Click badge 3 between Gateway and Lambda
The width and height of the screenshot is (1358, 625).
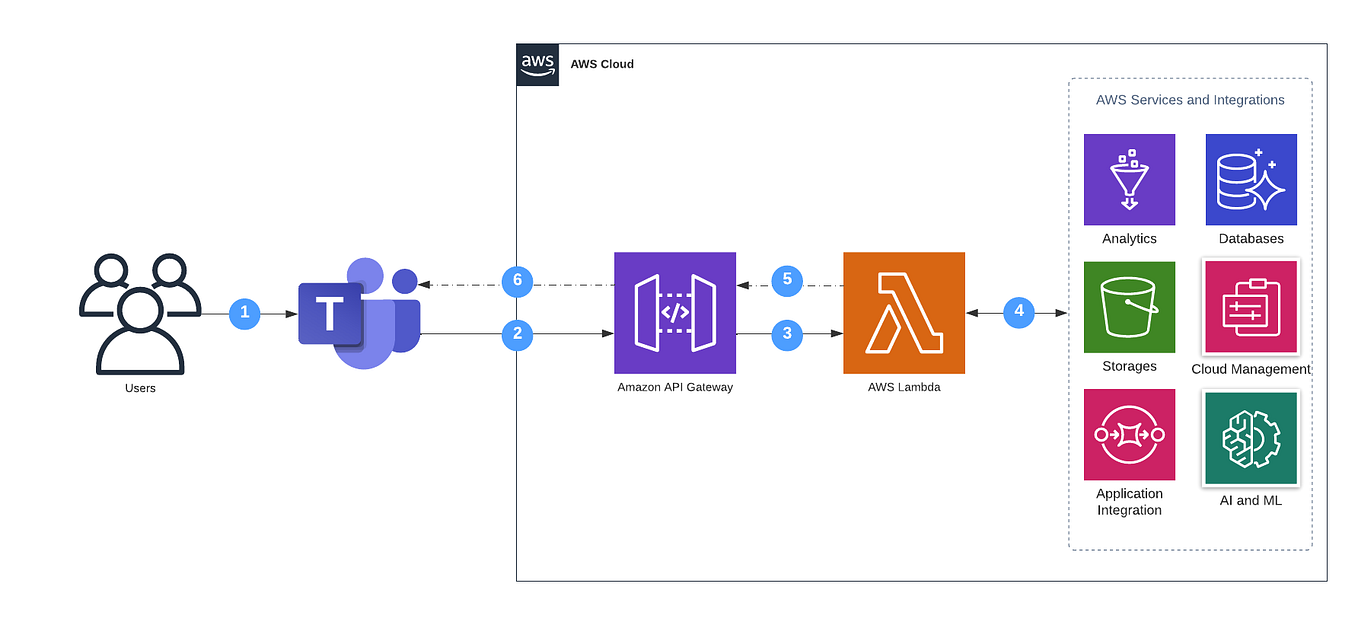(786, 335)
